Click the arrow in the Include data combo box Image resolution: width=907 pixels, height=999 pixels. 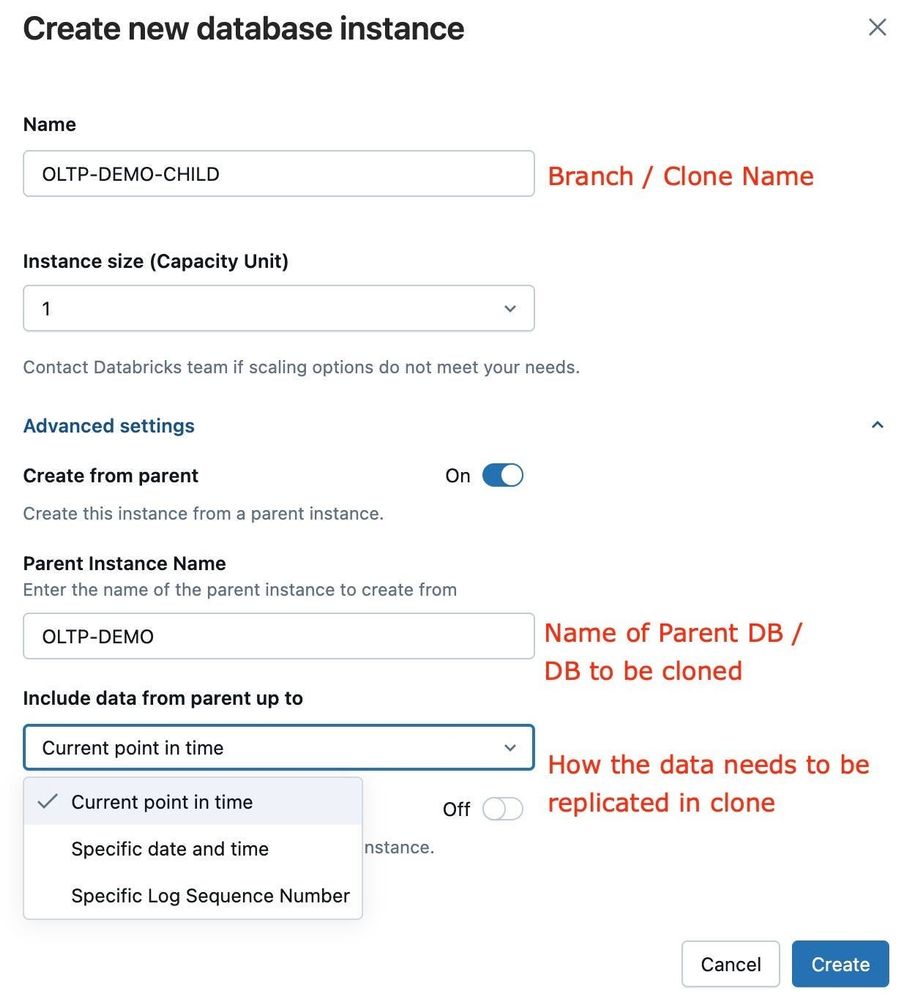point(510,748)
